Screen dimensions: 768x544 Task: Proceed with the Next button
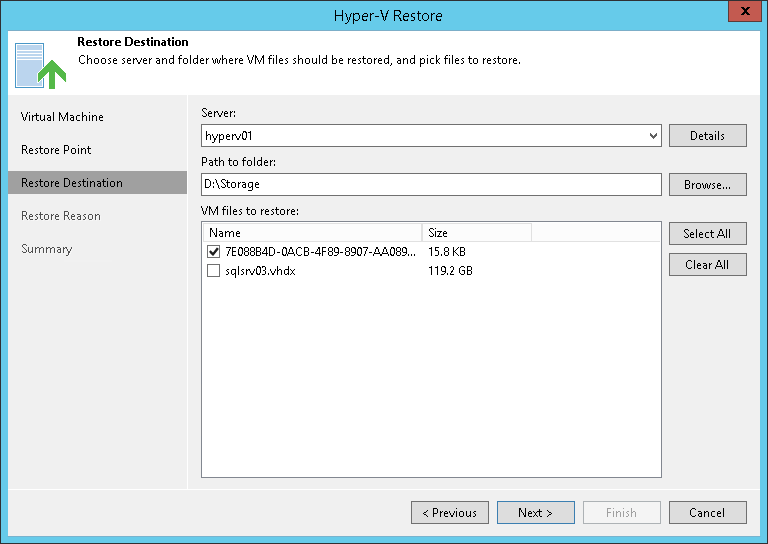535,512
